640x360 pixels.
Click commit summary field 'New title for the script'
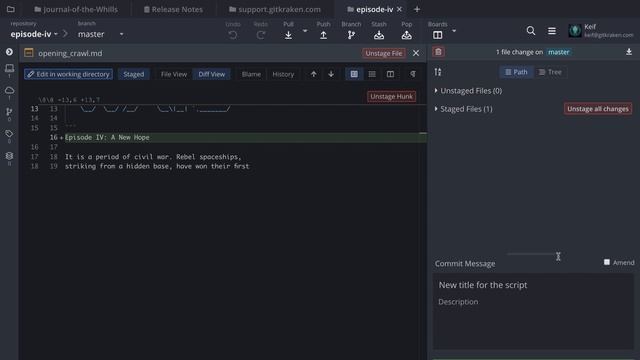[x=533, y=285]
